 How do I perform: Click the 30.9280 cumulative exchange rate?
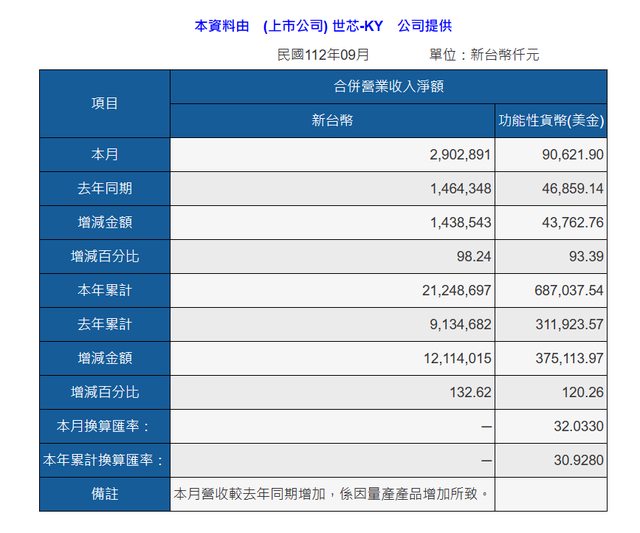pos(580,460)
